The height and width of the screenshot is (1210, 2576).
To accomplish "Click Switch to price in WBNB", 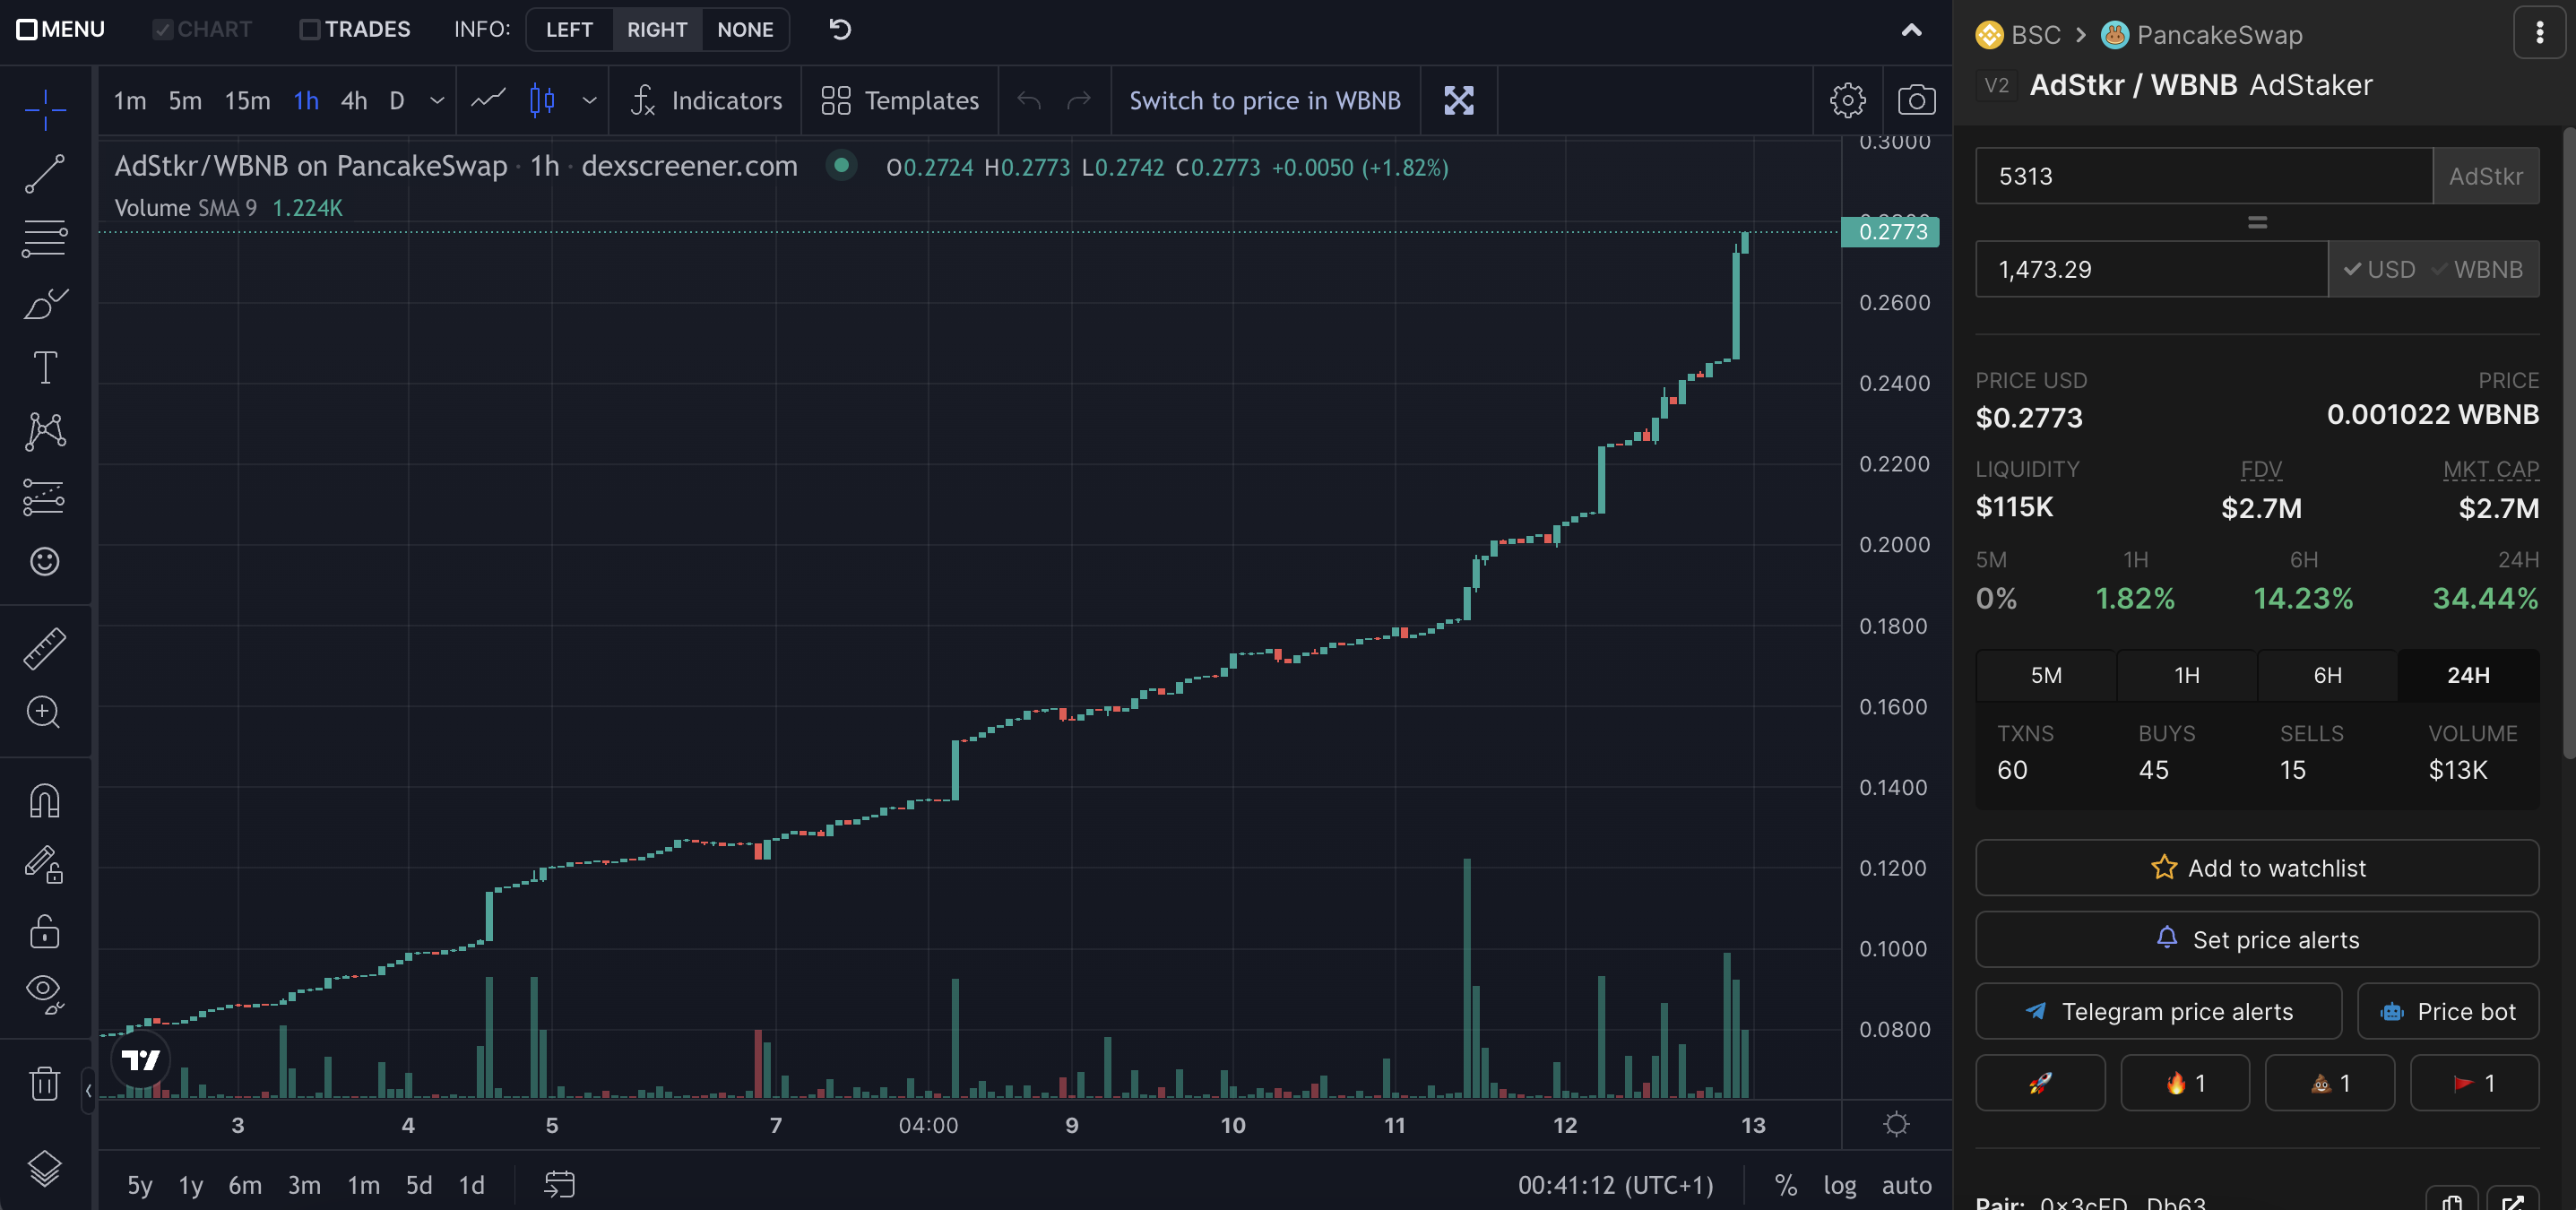I will tap(1264, 100).
